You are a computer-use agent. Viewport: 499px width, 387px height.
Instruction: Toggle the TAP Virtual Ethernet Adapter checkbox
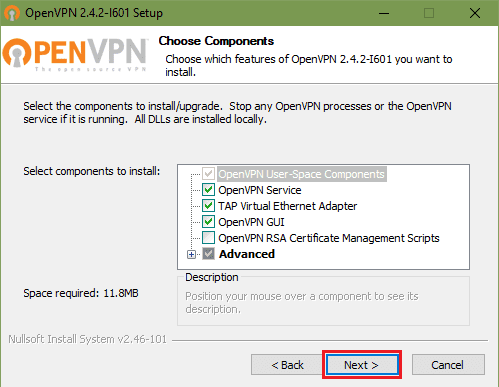[x=208, y=206]
